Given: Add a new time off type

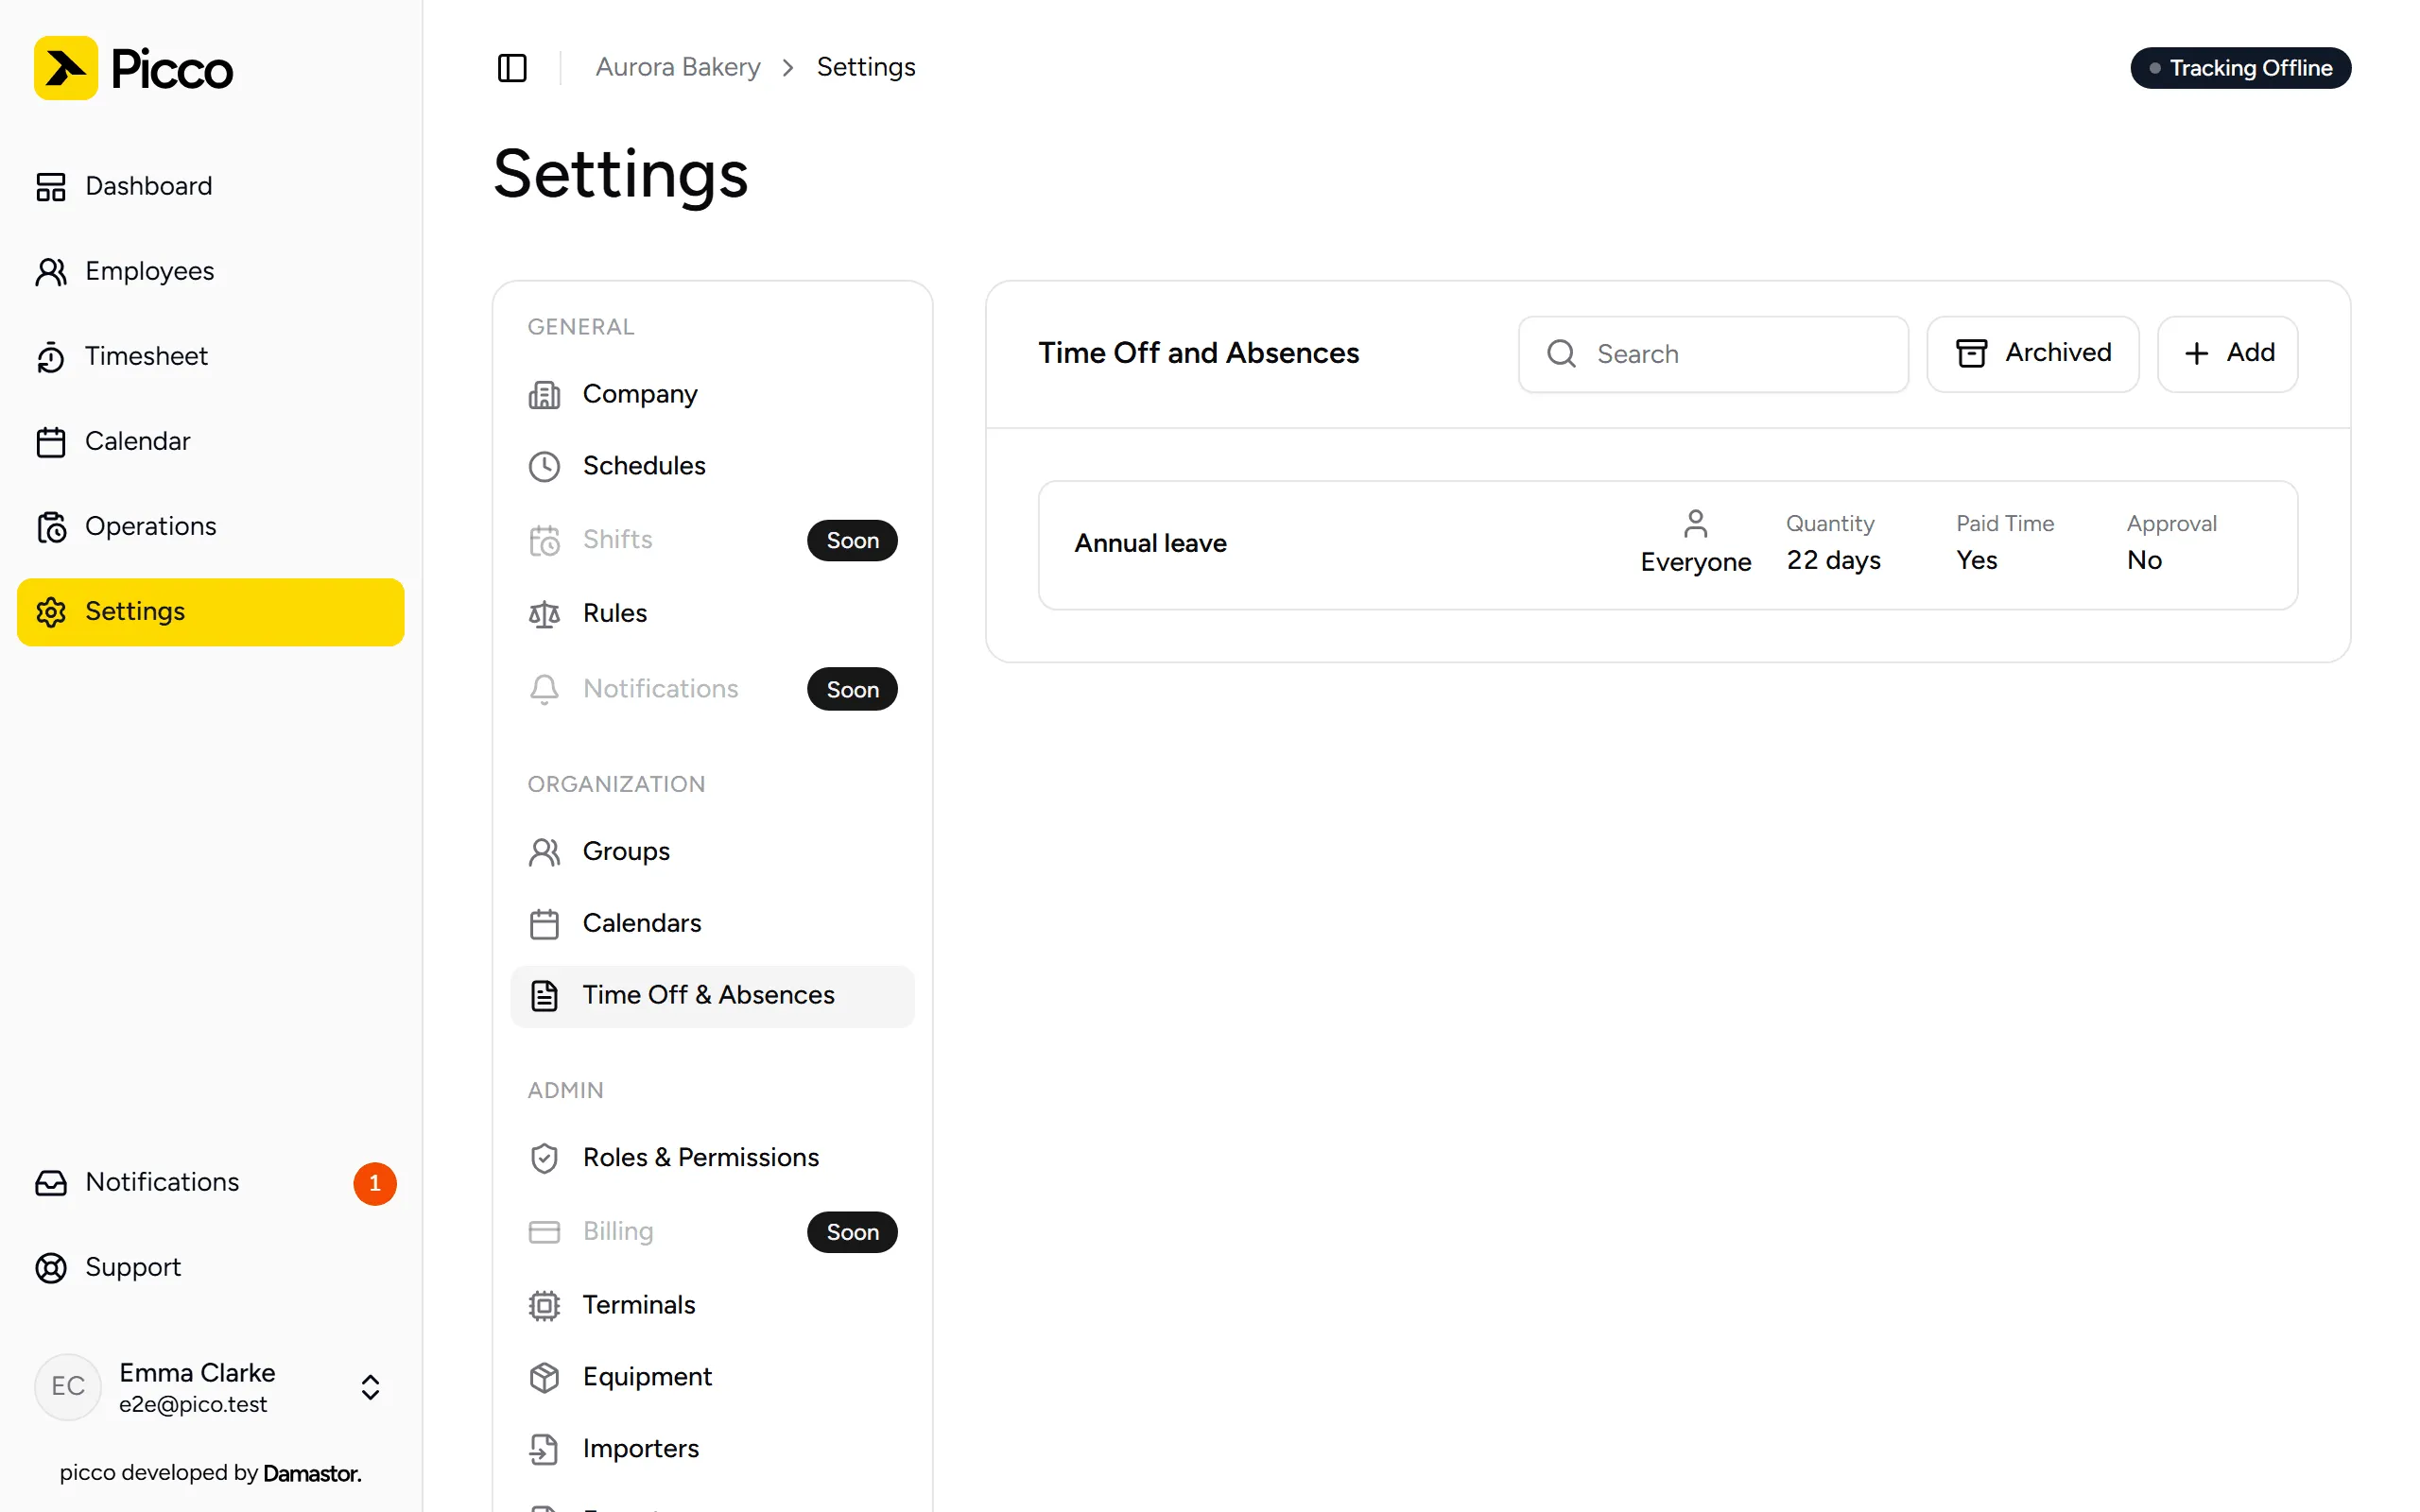Looking at the screenshot, I should pyautogui.click(x=2227, y=354).
